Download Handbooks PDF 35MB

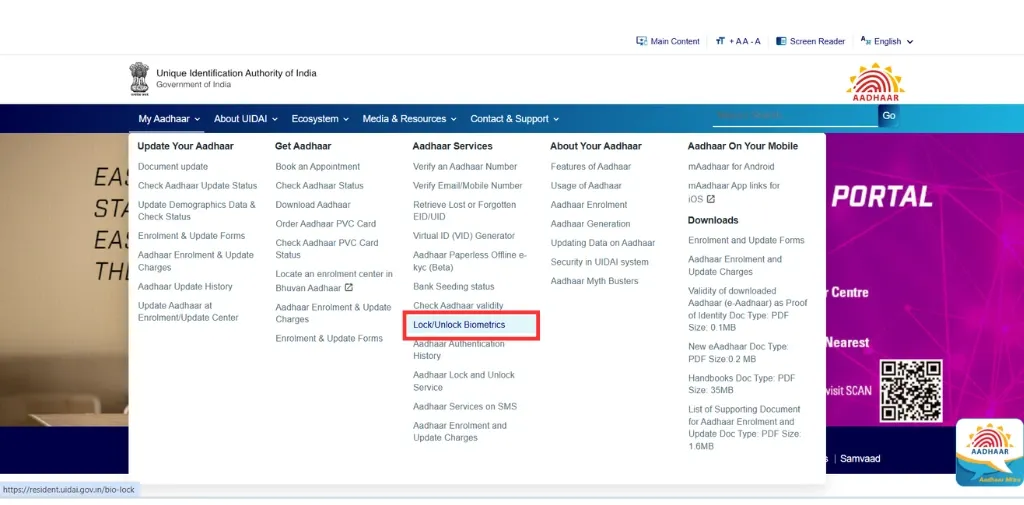coord(741,384)
